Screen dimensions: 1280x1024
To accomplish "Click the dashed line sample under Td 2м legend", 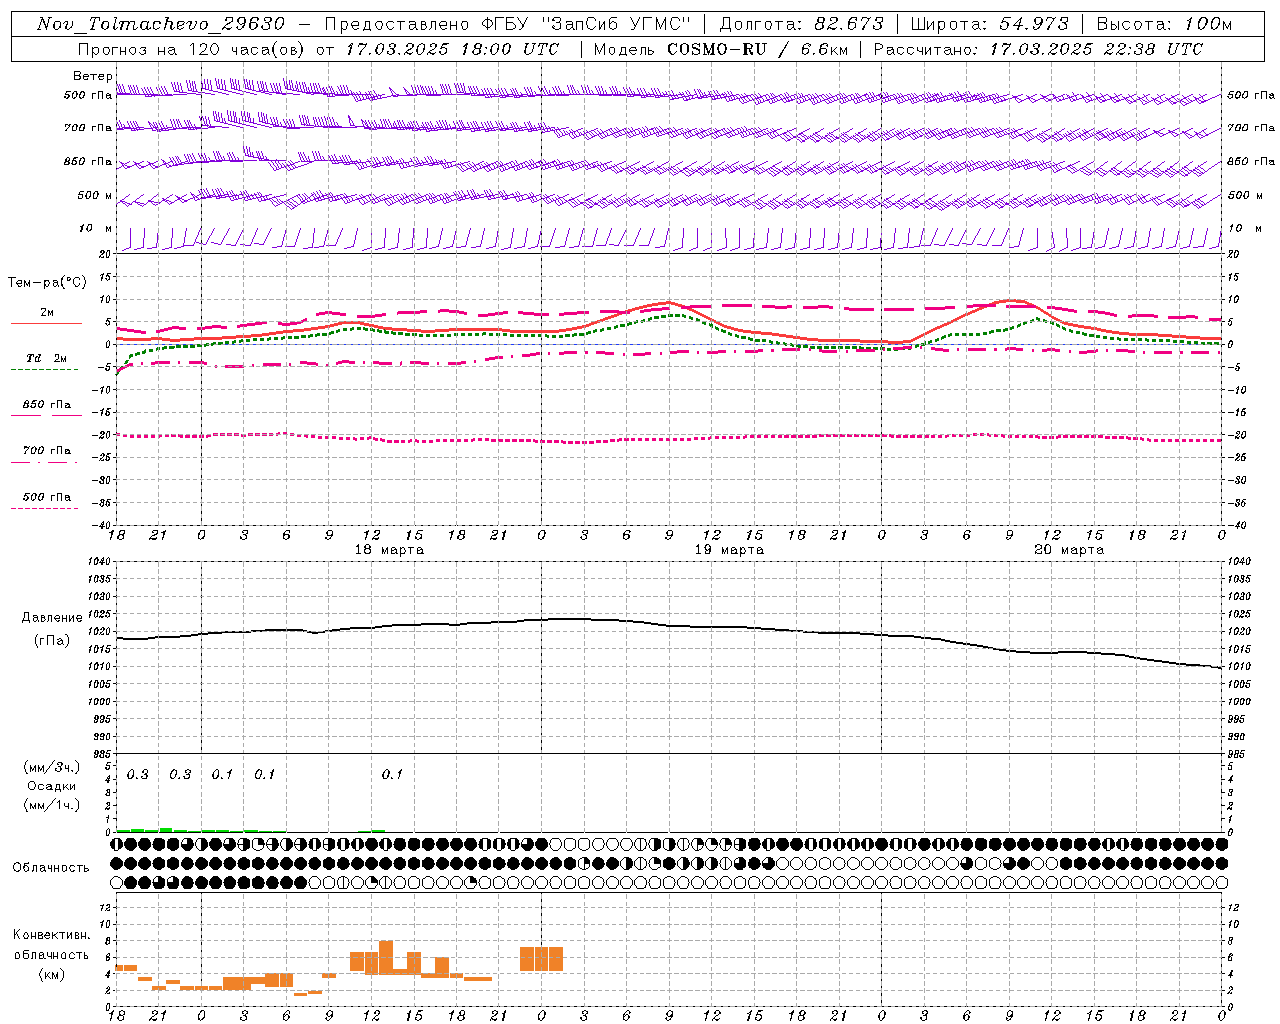I will tap(44, 370).
